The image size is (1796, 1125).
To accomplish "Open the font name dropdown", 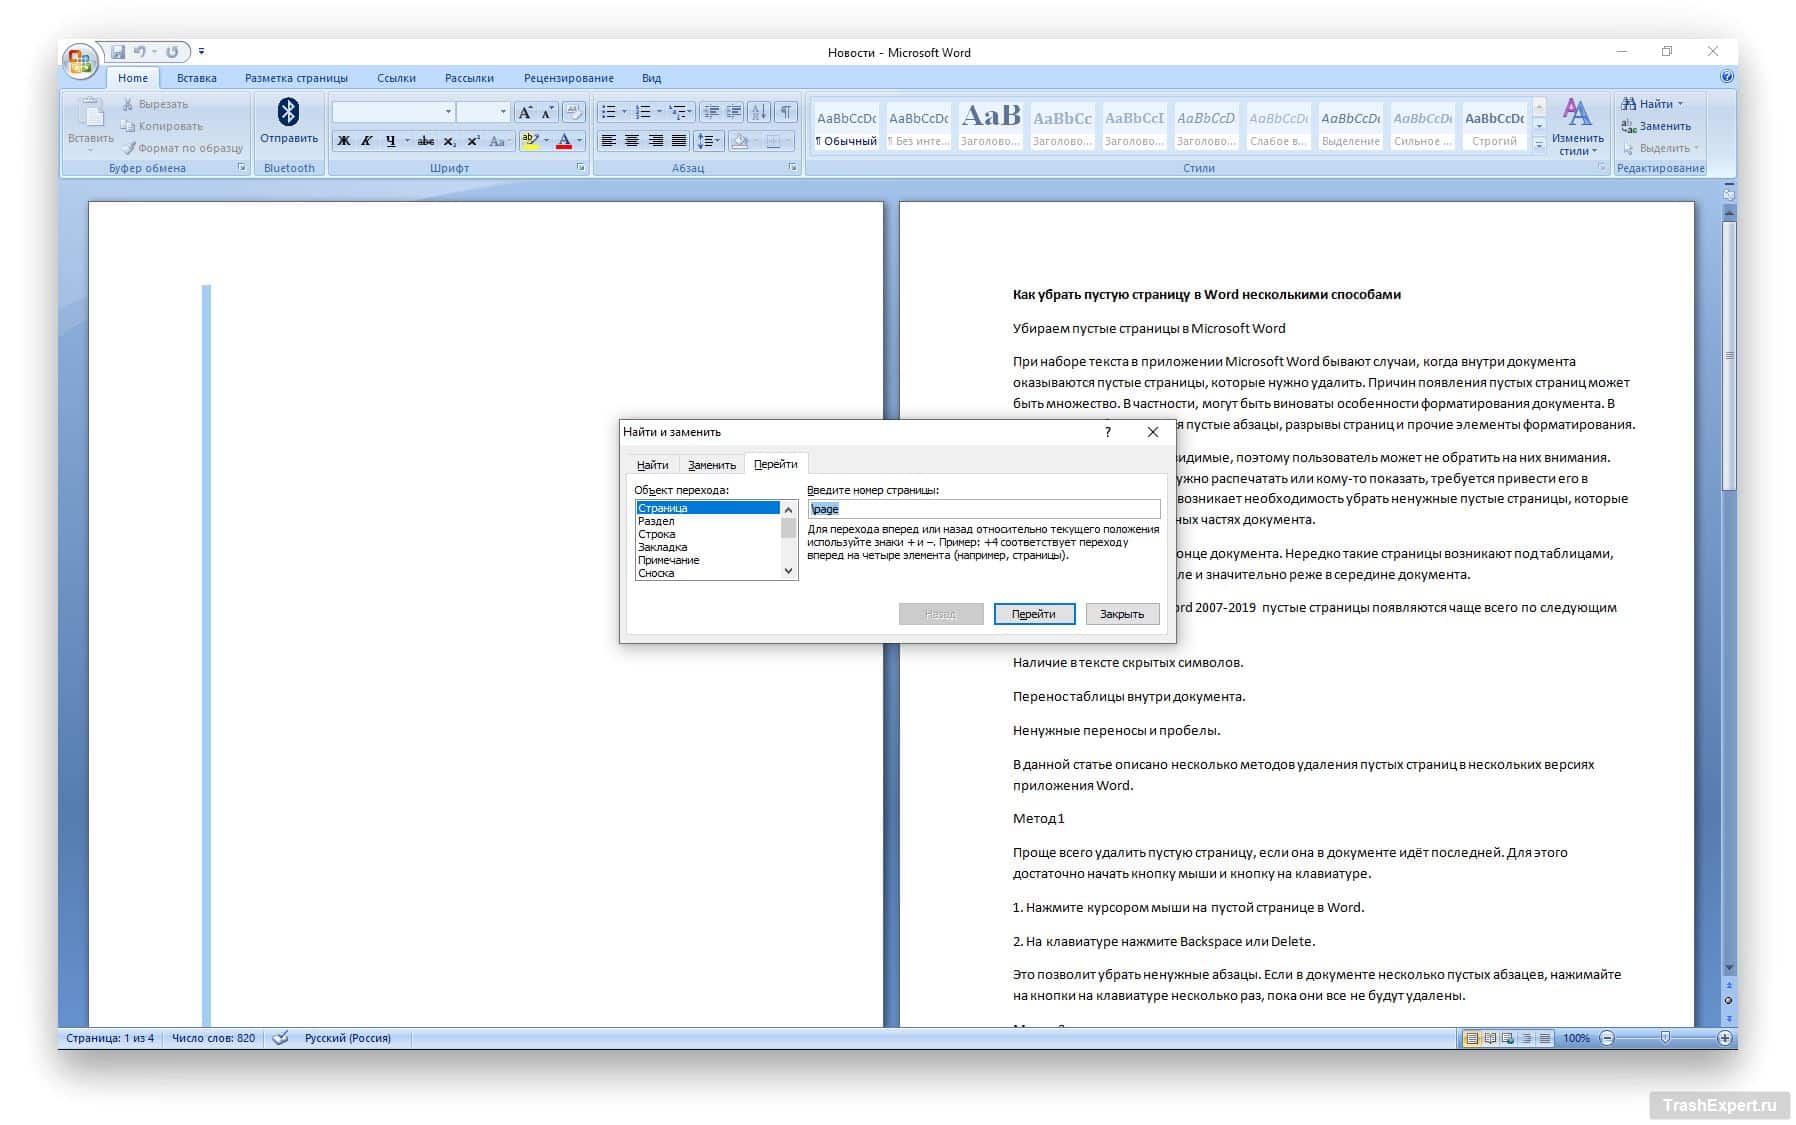I will pyautogui.click(x=448, y=112).
